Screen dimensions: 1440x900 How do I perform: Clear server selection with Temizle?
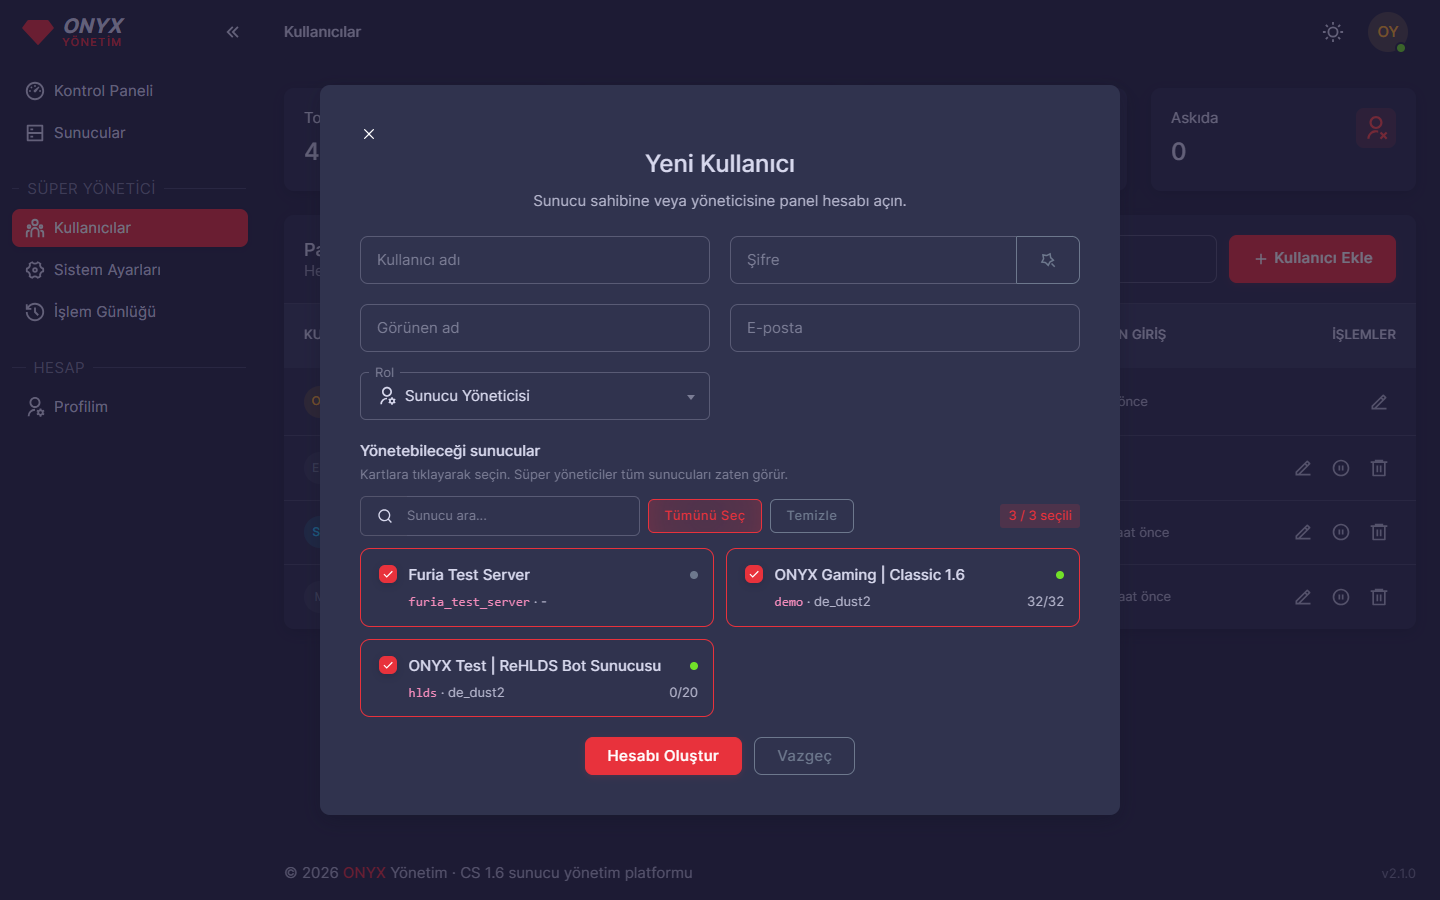(x=812, y=516)
